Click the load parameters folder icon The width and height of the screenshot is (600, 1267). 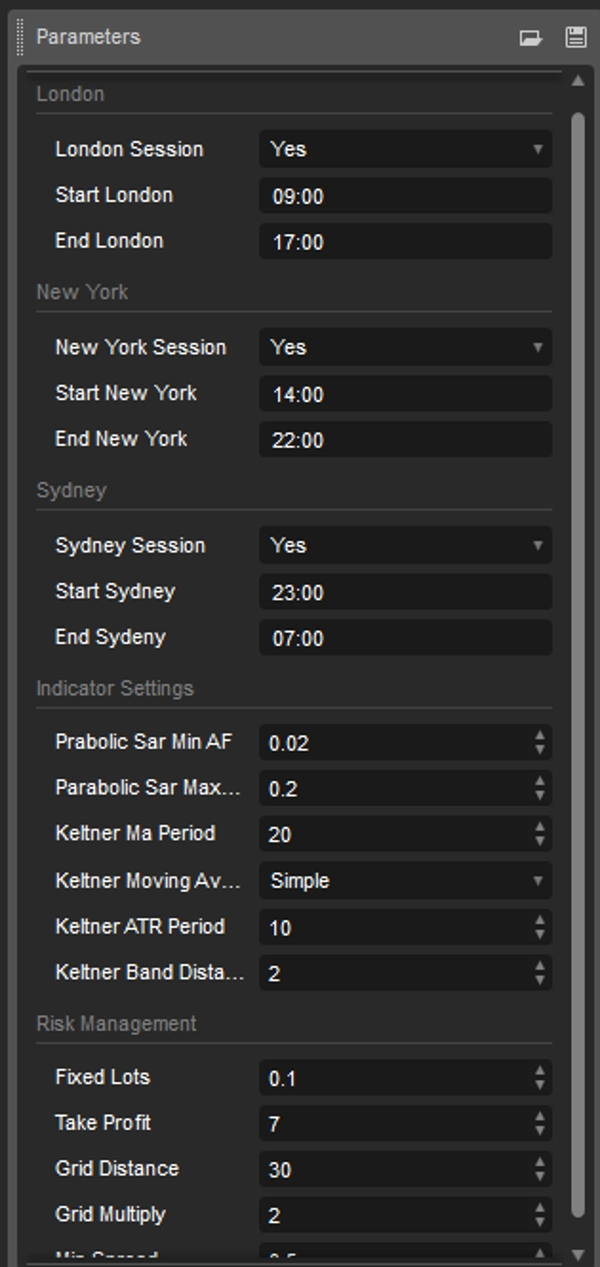530,38
